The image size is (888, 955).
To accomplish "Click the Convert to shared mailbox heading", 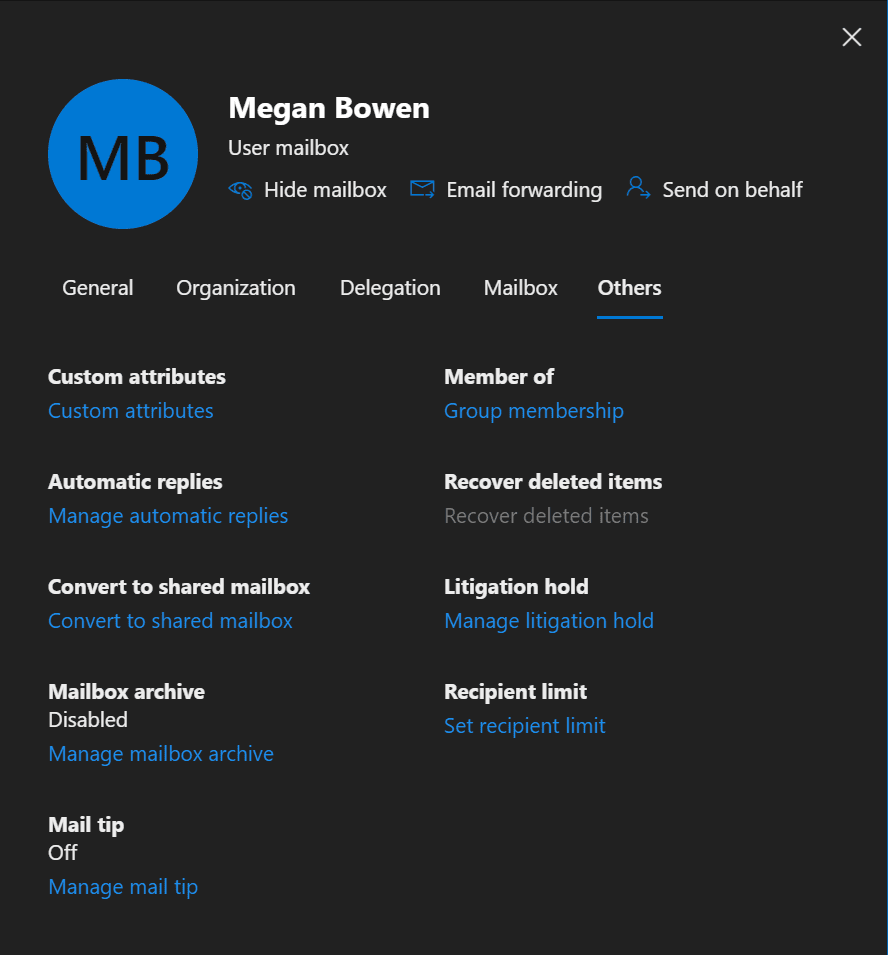I will click(x=179, y=587).
